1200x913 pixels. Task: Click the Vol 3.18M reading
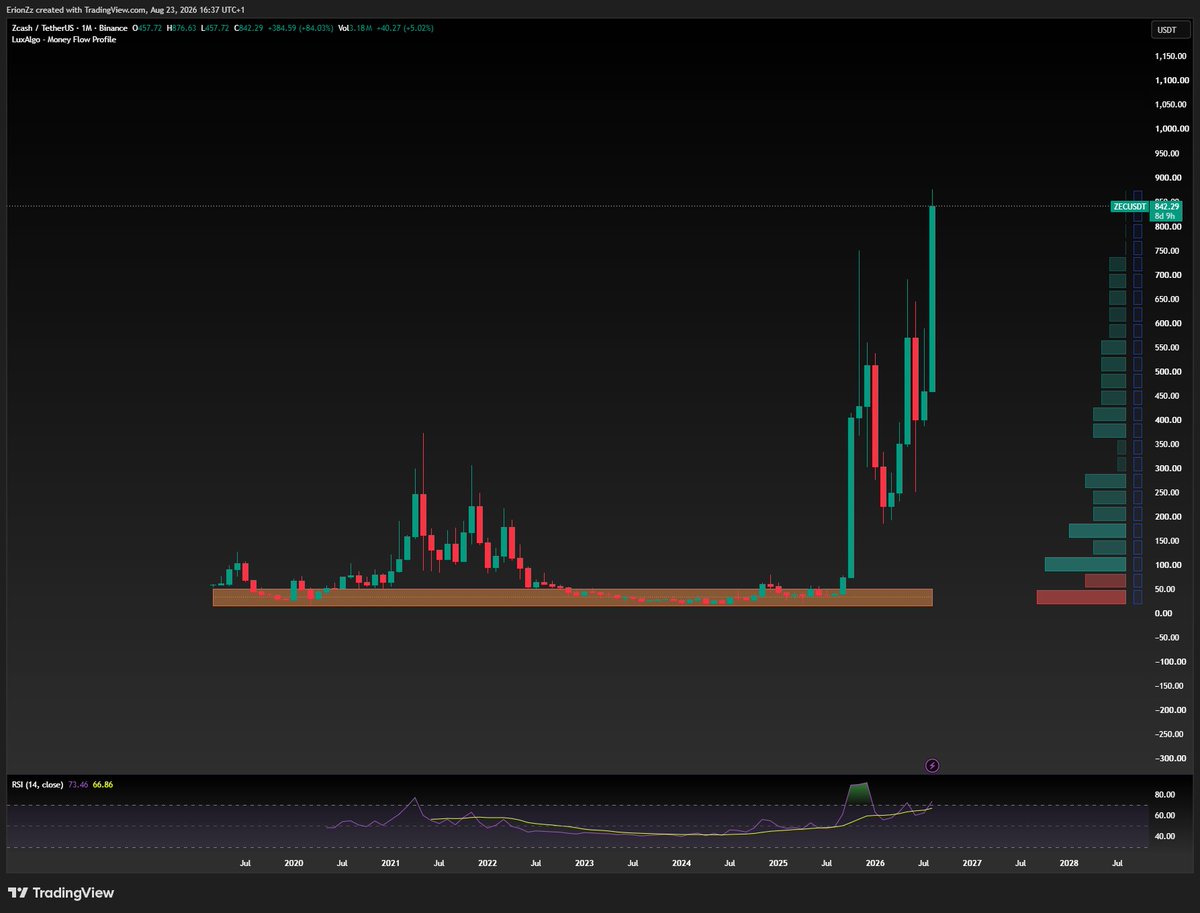coord(355,28)
